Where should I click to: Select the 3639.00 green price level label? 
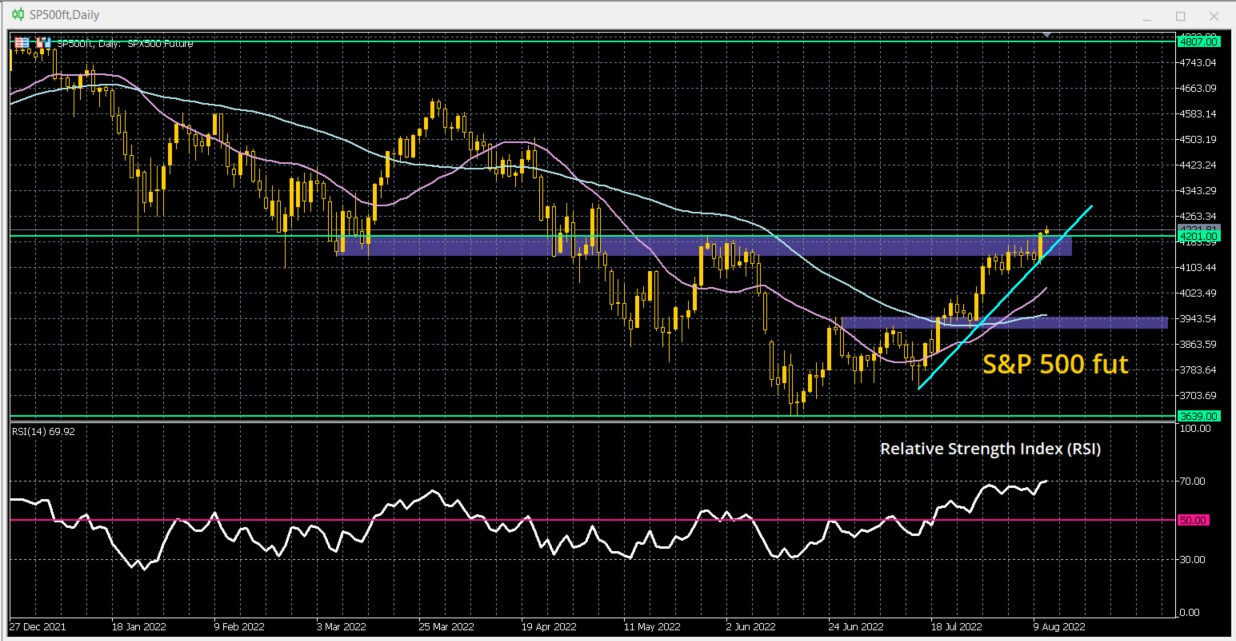pos(1200,416)
